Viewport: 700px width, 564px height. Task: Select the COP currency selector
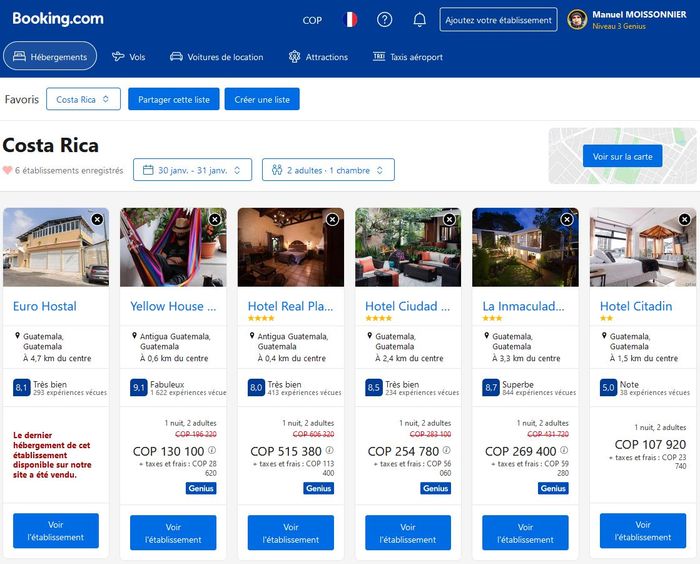click(x=312, y=20)
